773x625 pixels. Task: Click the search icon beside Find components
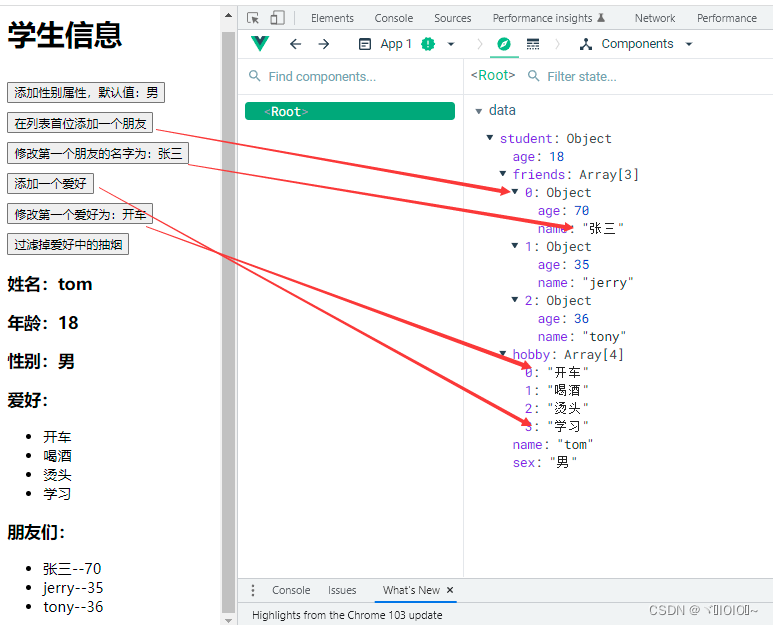254,76
